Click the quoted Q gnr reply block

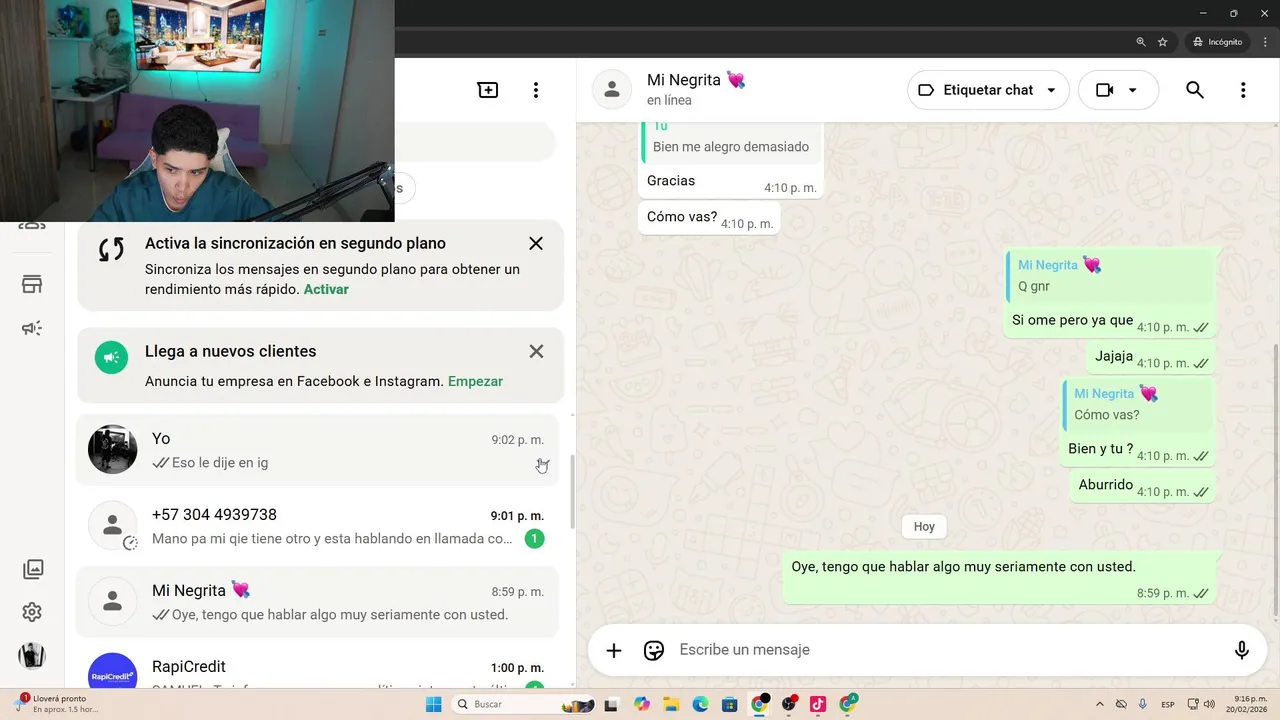point(1108,276)
